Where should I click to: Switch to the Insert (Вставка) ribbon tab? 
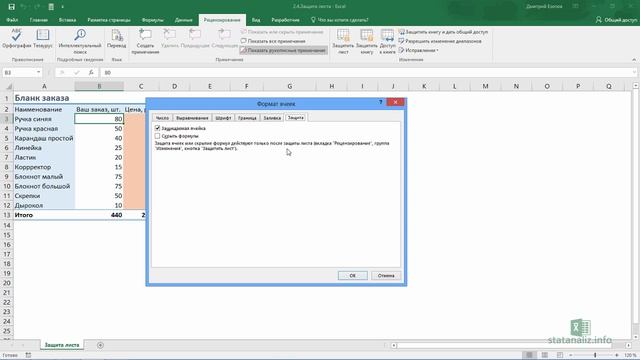coord(67,20)
